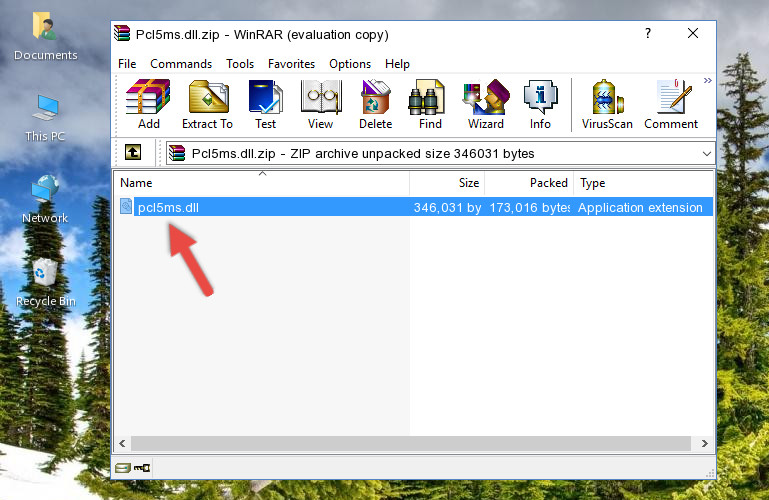Run the Test archive tool
Screen dimensions: 769x500
(x=265, y=104)
